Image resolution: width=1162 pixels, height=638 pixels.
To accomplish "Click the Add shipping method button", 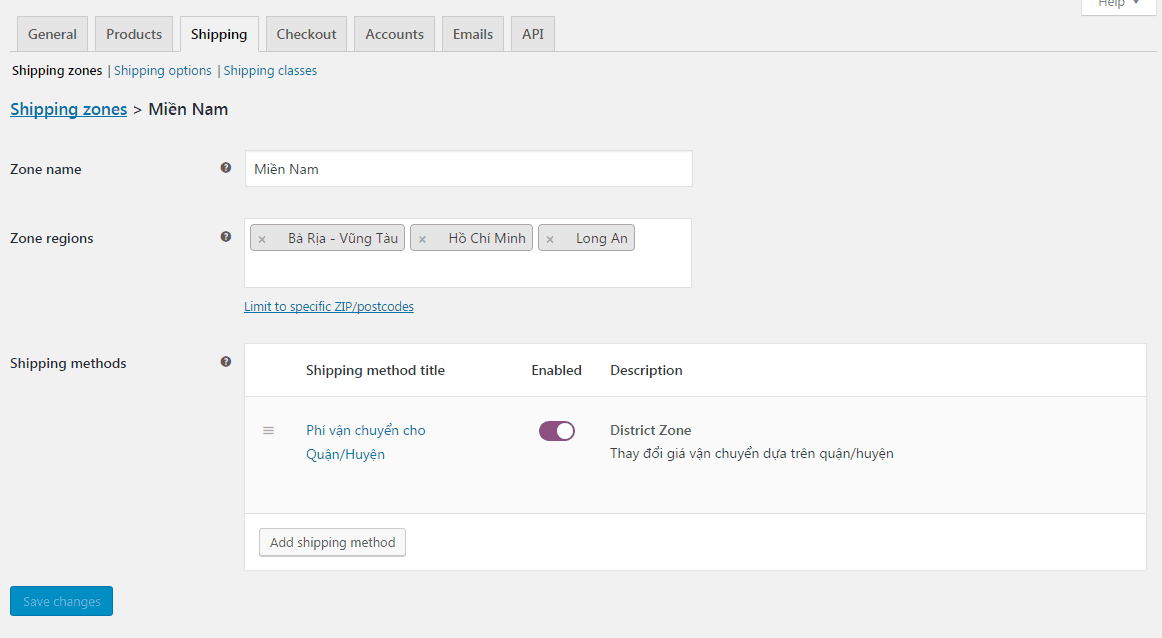I will [332, 542].
